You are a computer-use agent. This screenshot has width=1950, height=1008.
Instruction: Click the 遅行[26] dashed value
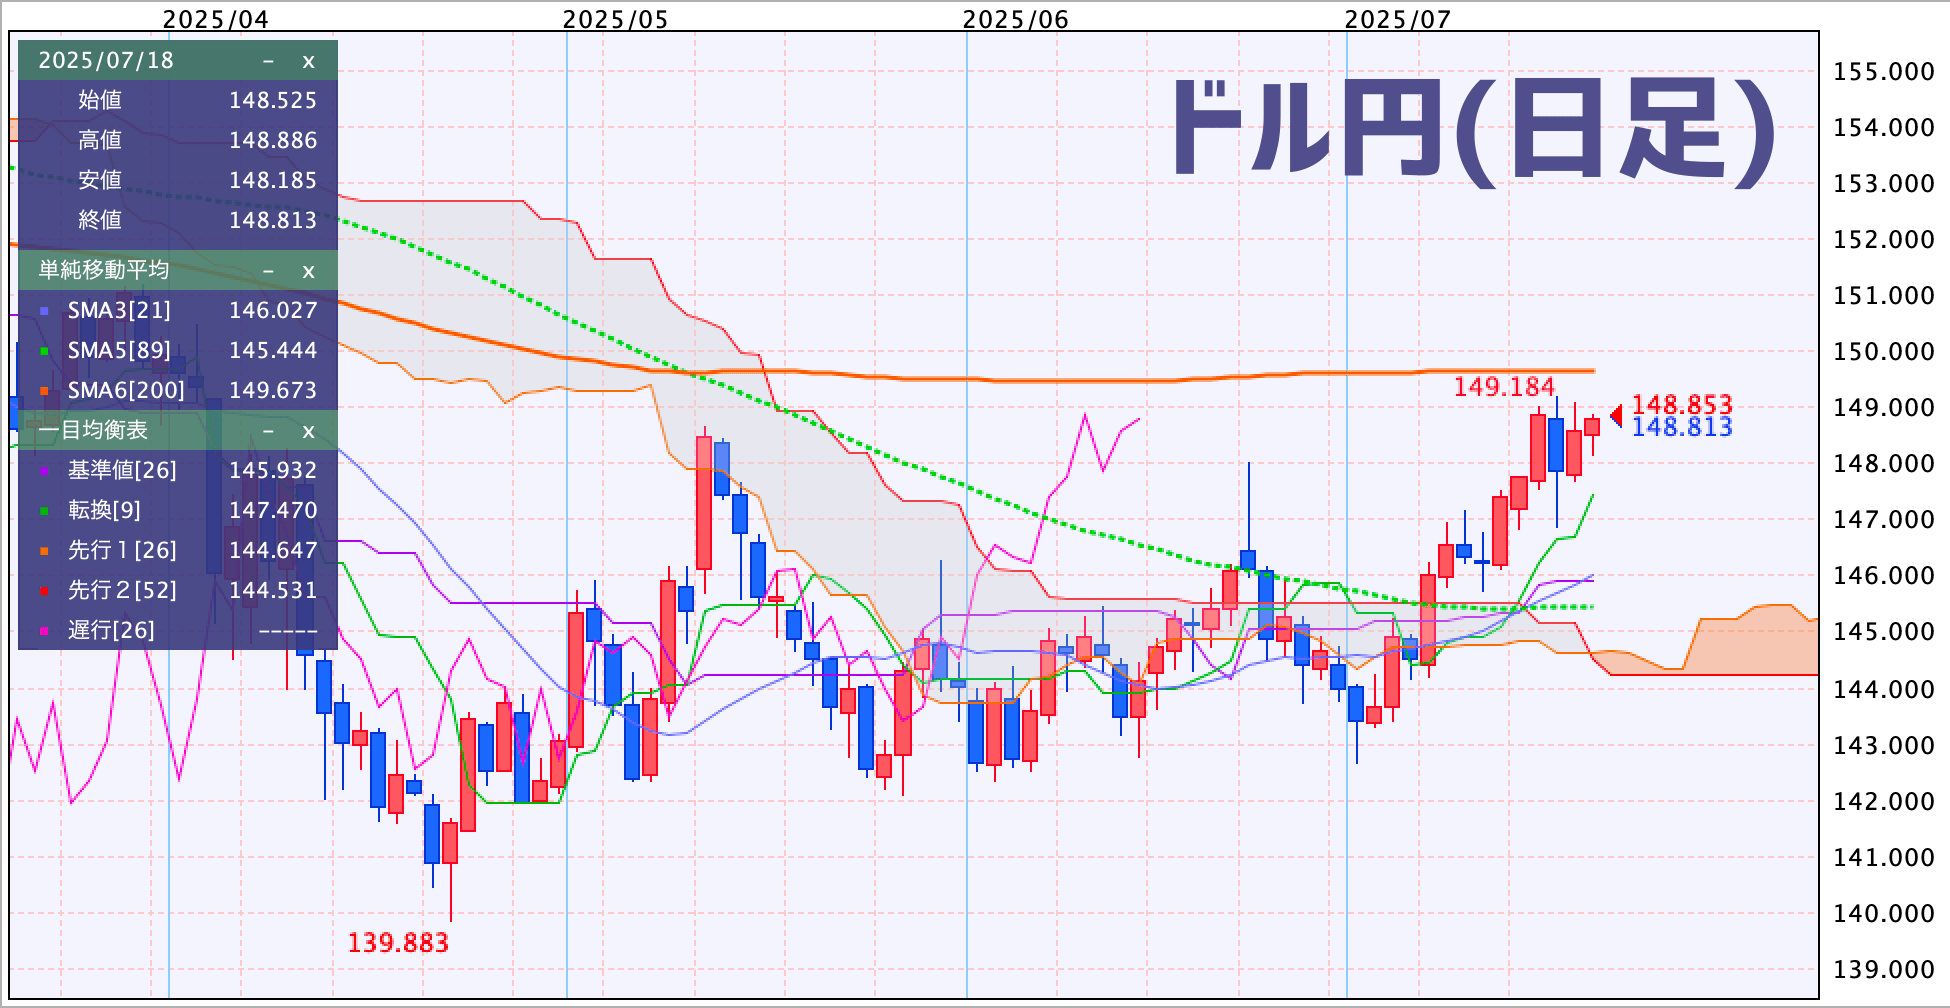tap(288, 631)
